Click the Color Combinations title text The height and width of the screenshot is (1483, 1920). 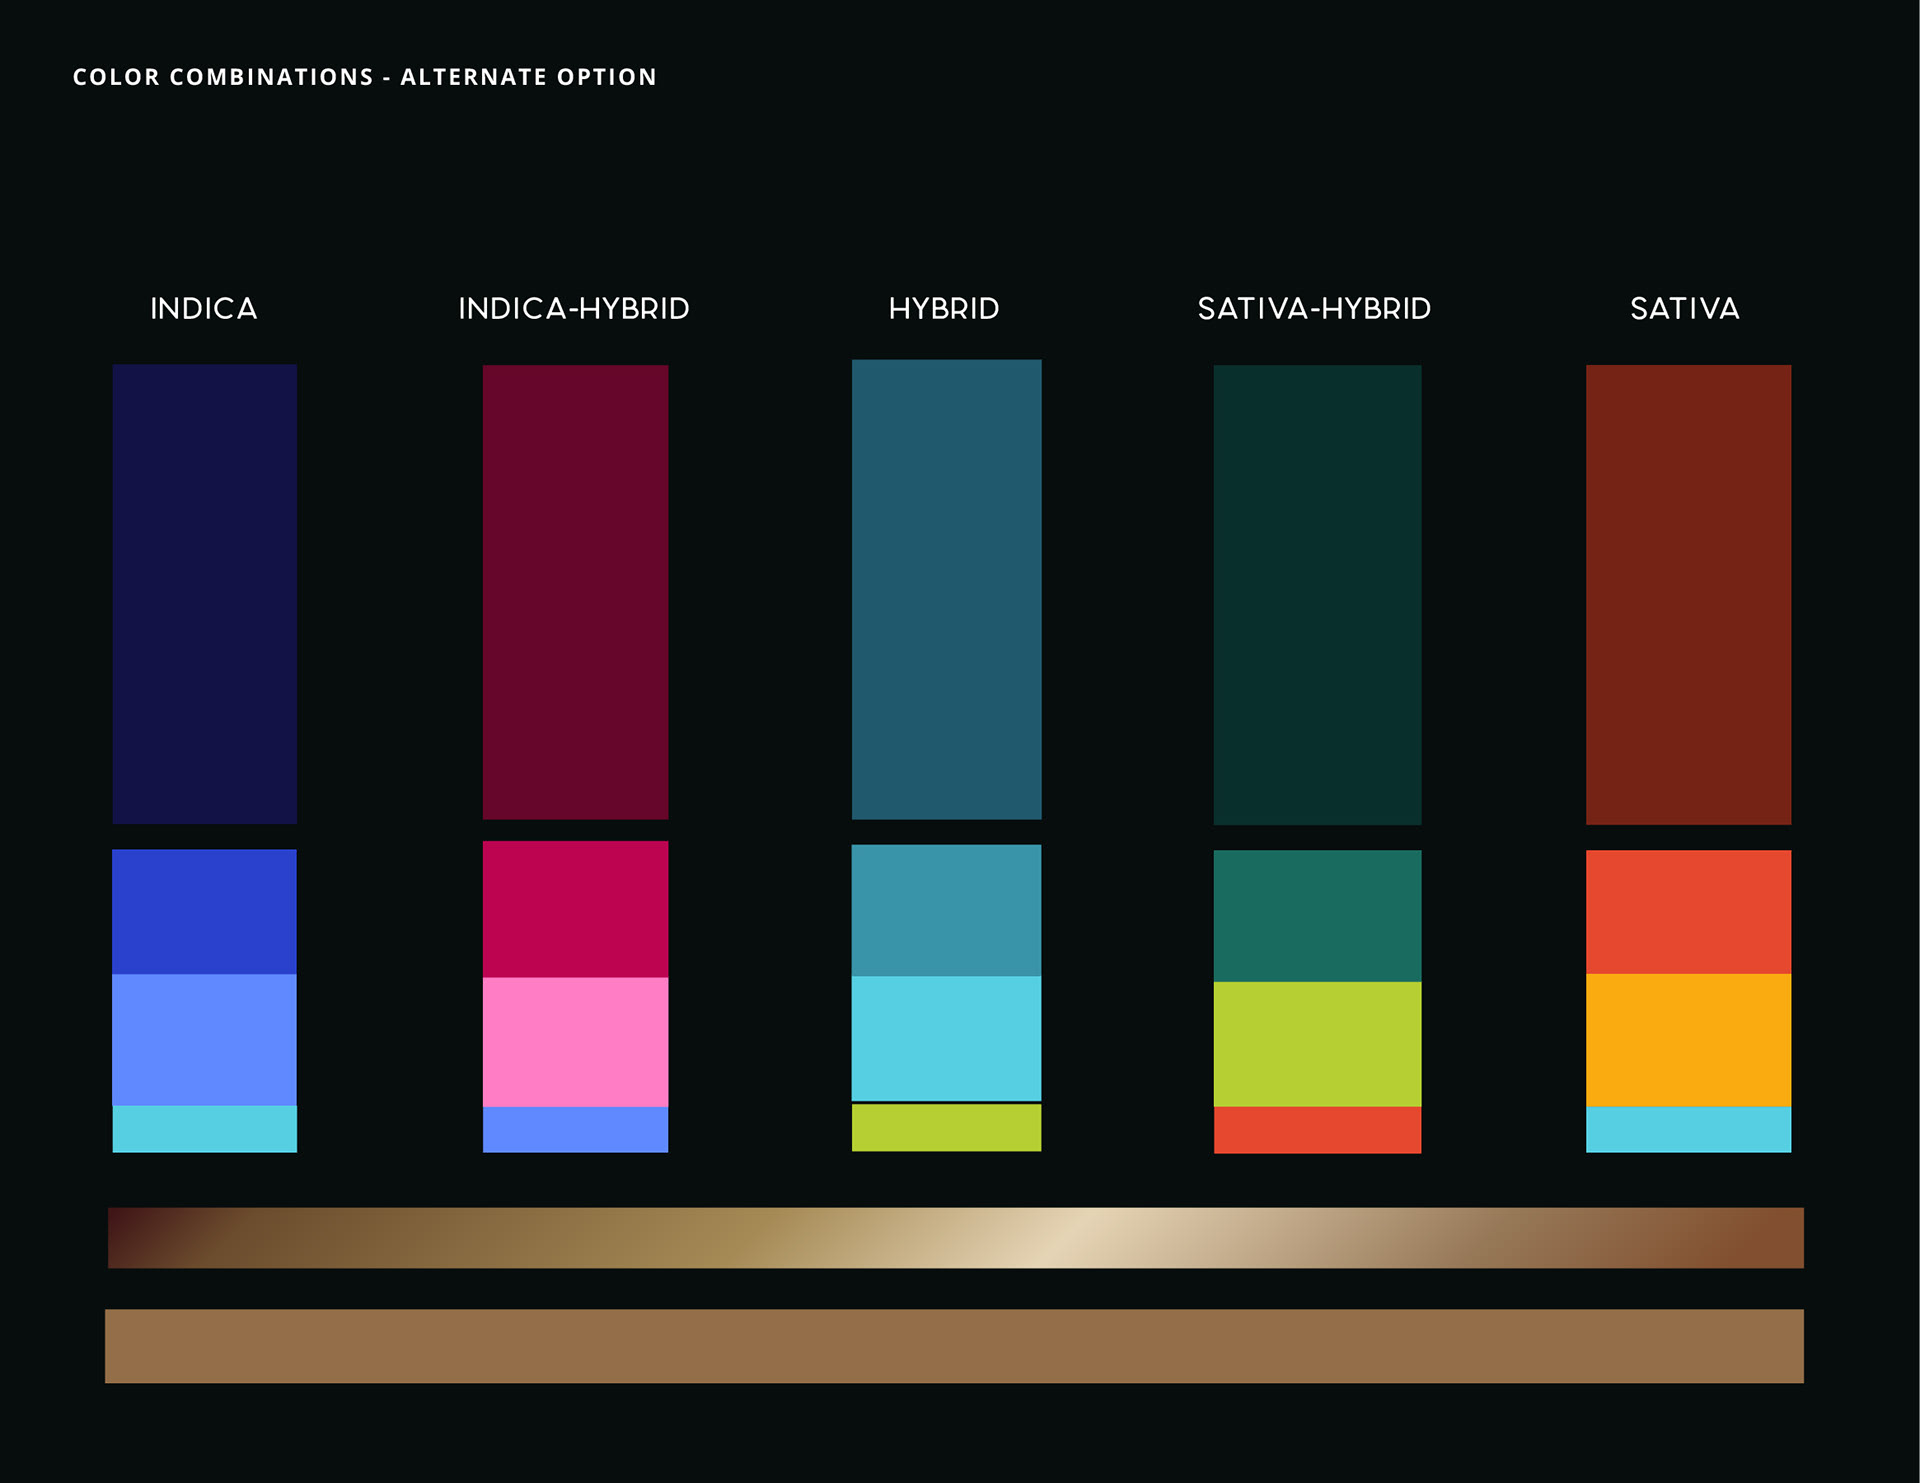(x=364, y=77)
